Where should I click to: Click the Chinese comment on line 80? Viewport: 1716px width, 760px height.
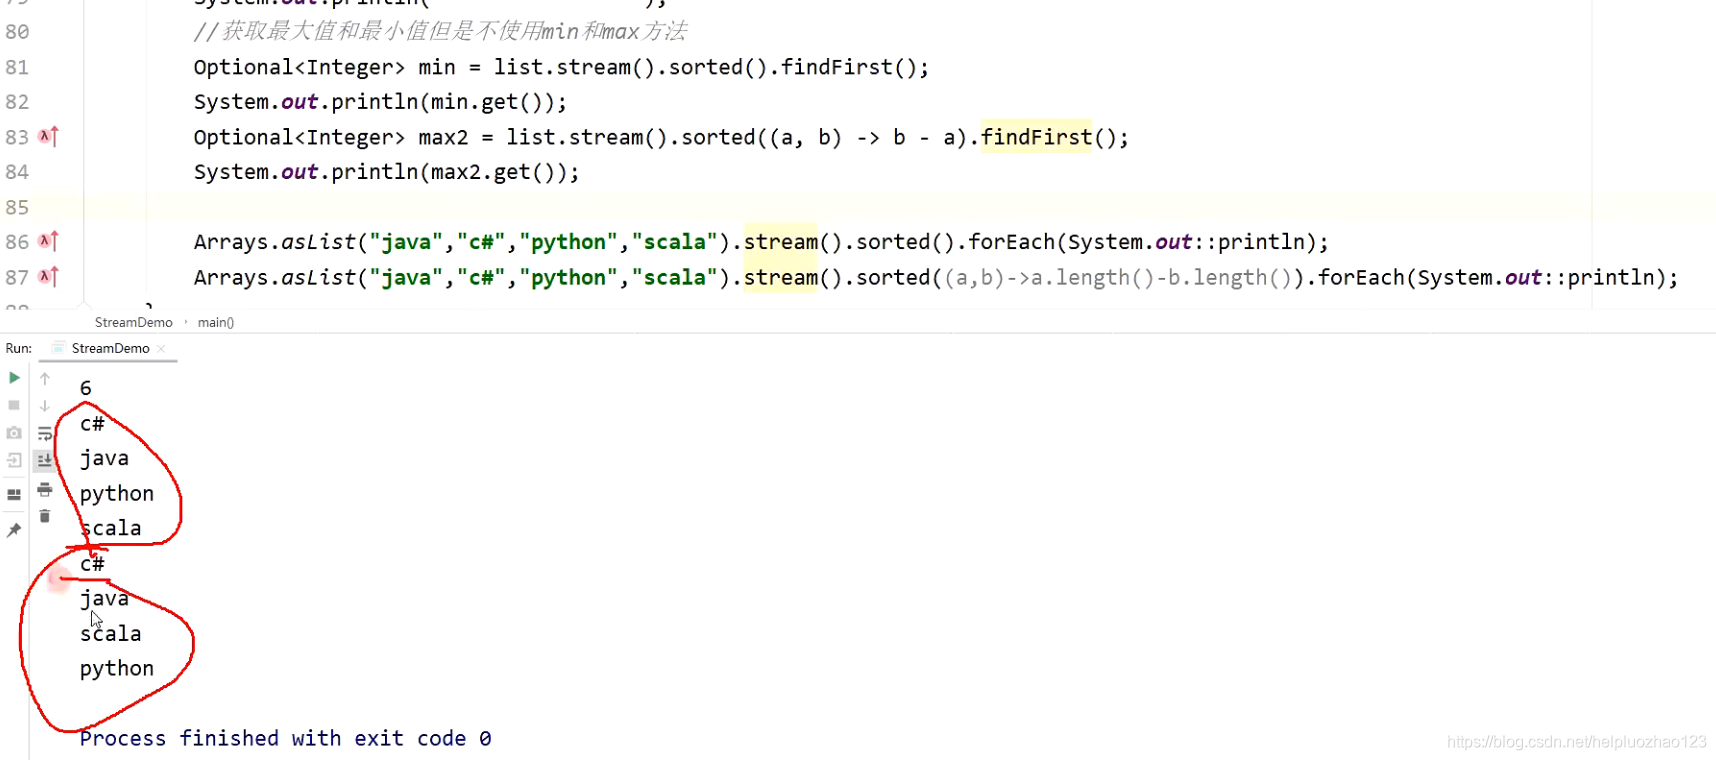(440, 32)
